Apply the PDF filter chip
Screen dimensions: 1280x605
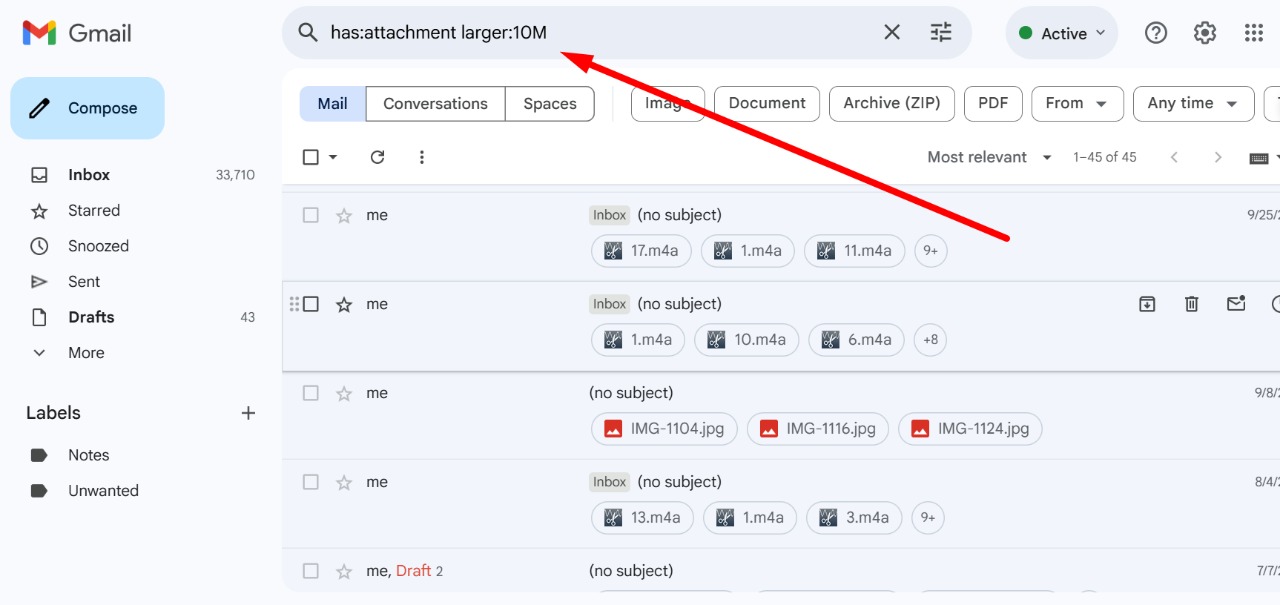pos(993,104)
